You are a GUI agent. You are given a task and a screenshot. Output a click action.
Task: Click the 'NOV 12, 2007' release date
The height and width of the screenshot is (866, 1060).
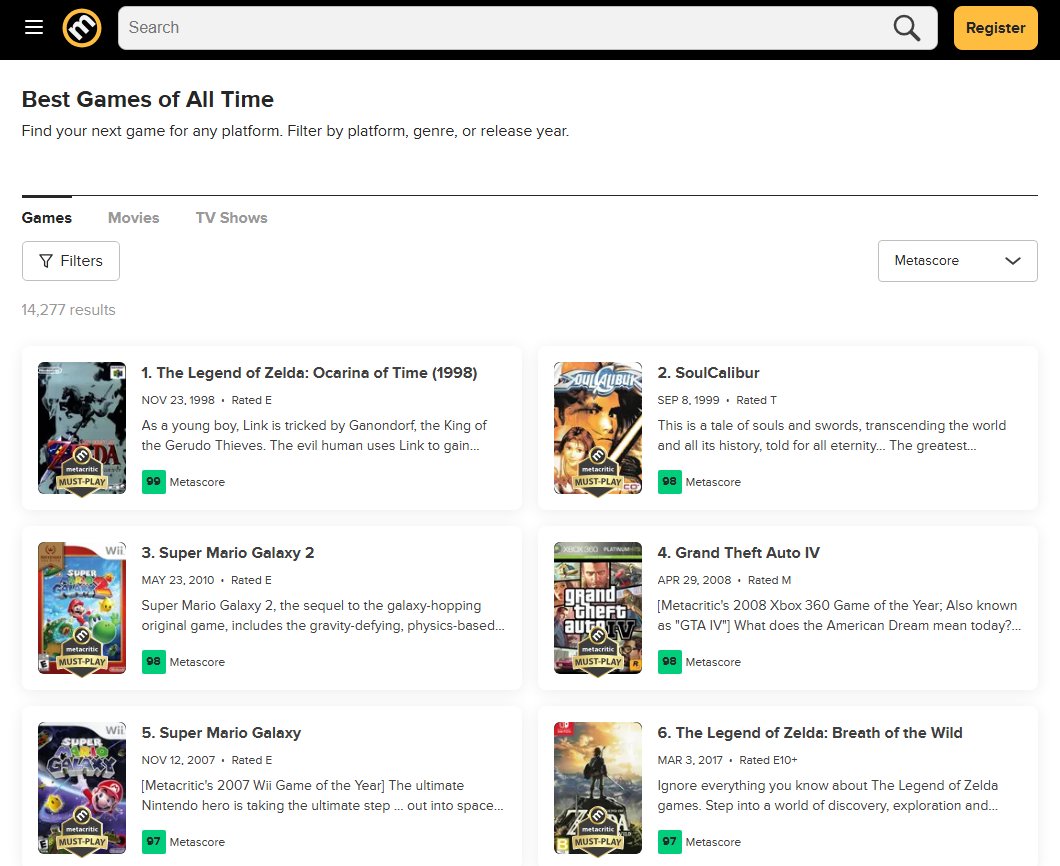click(x=178, y=760)
